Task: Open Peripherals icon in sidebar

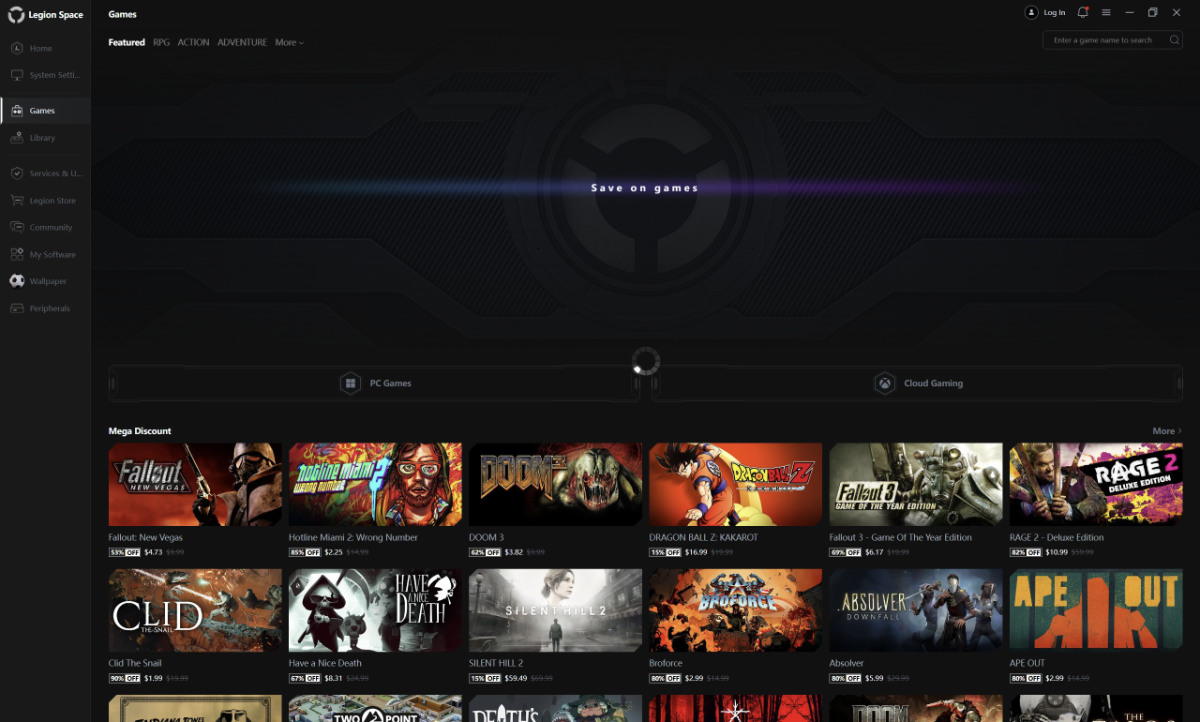Action: click(x=17, y=308)
